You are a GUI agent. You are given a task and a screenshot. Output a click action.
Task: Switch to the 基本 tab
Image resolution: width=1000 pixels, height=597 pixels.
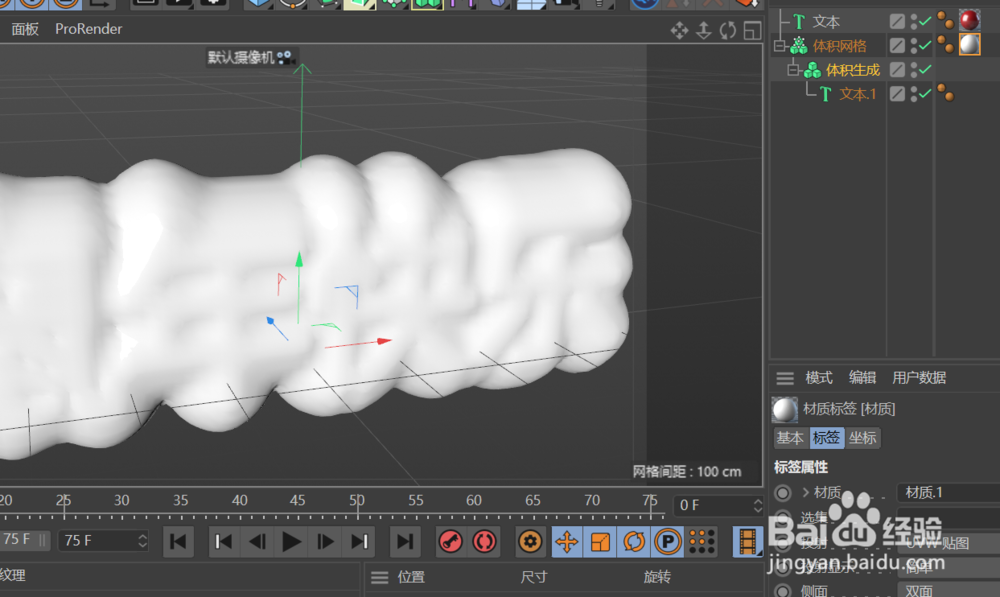tap(790, 438)
